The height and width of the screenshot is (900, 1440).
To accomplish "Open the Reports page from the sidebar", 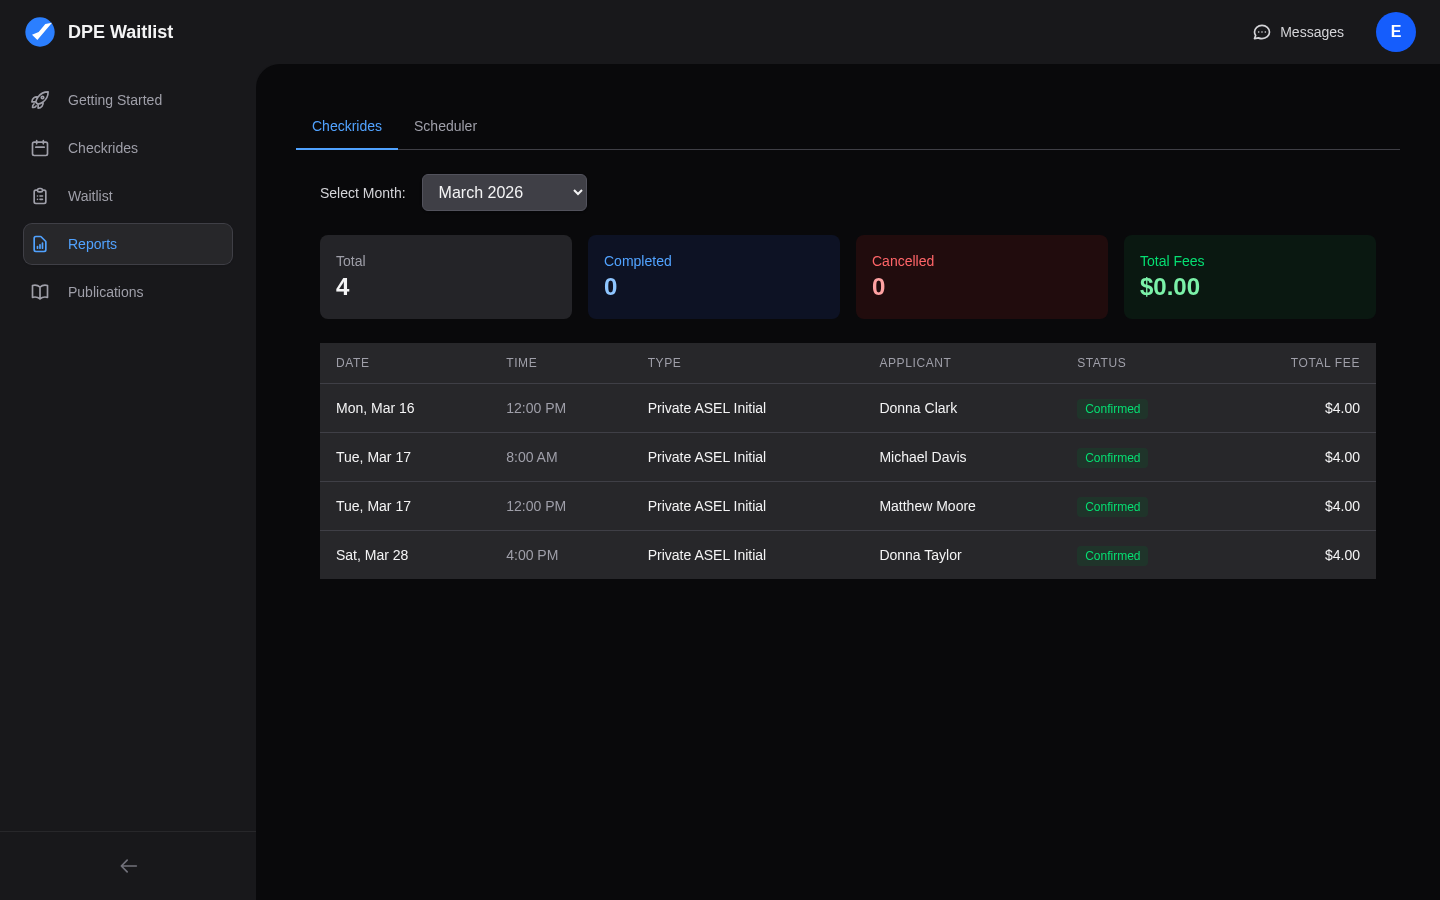I will (x=92, y=244).
